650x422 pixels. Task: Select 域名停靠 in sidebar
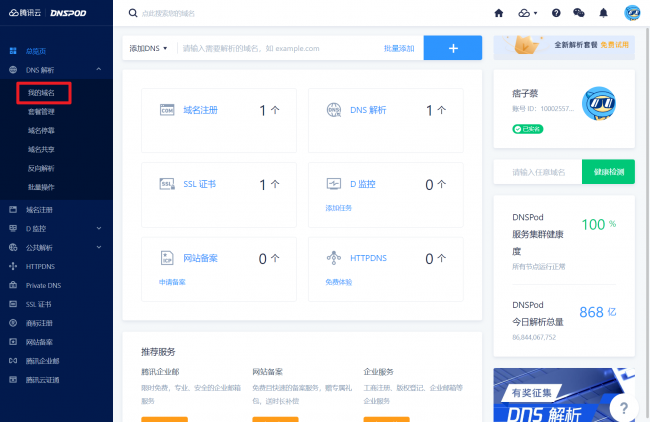(41, 131)
